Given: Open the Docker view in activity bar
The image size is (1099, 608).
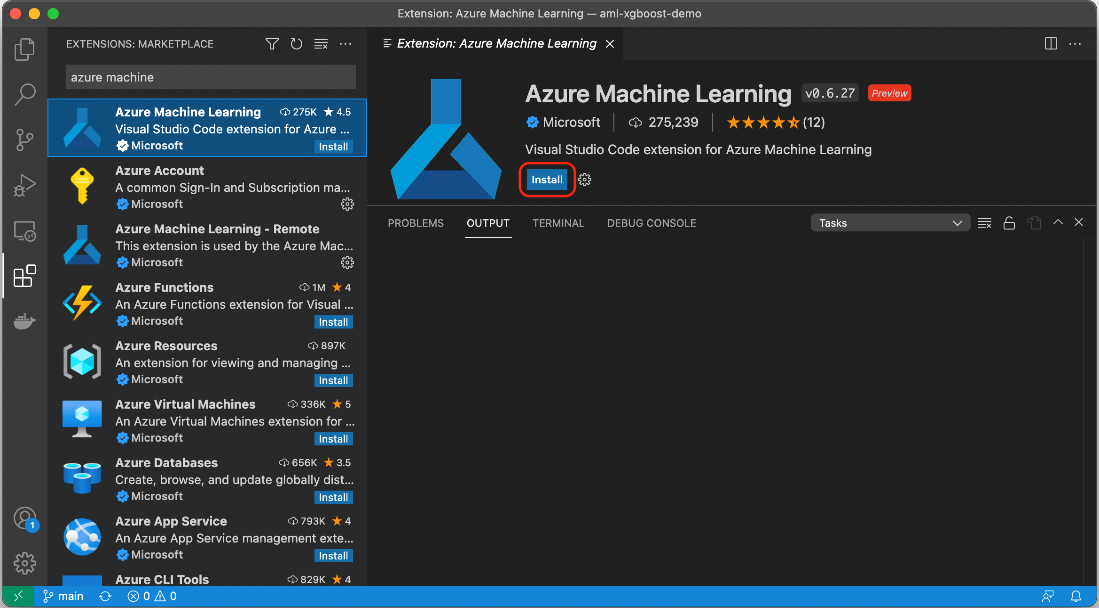Looking at the screenshot, I should pyautogui.click(x=25, y=321).
